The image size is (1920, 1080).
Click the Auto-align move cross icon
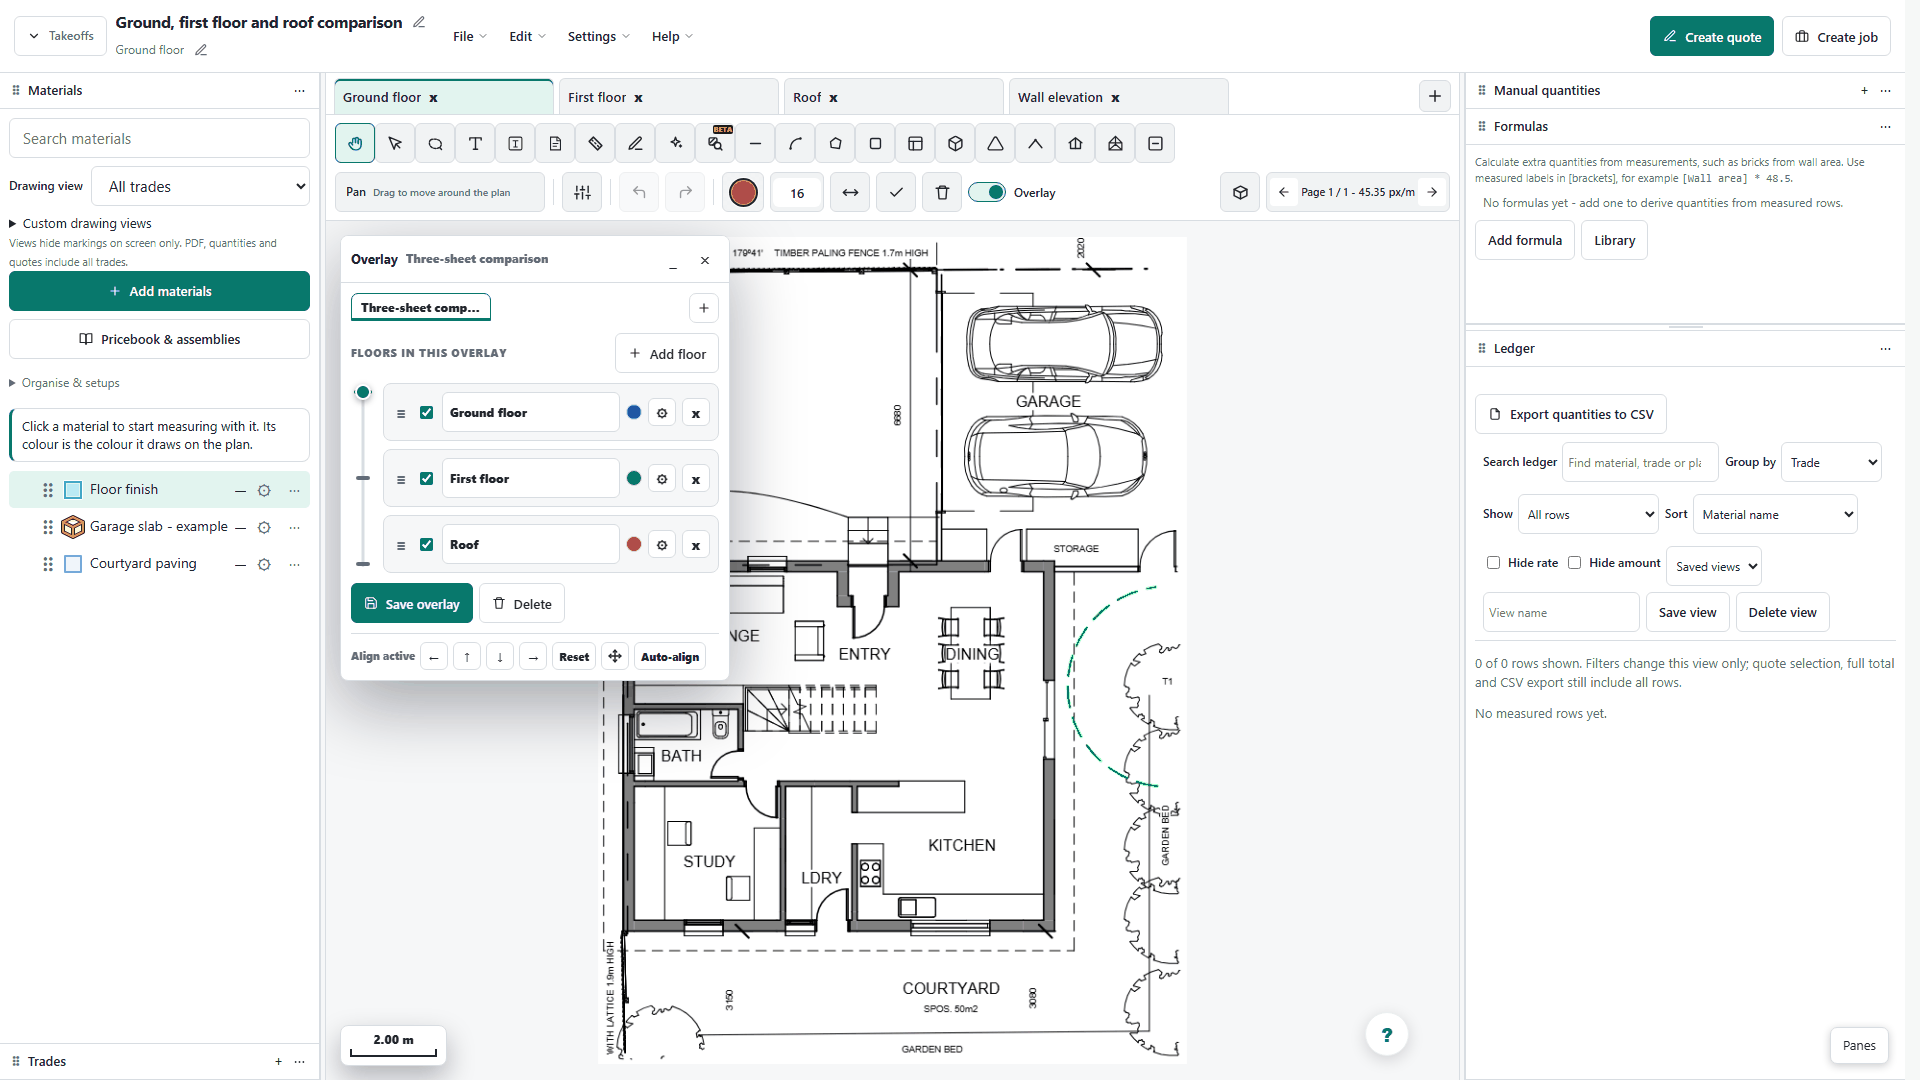615,657
